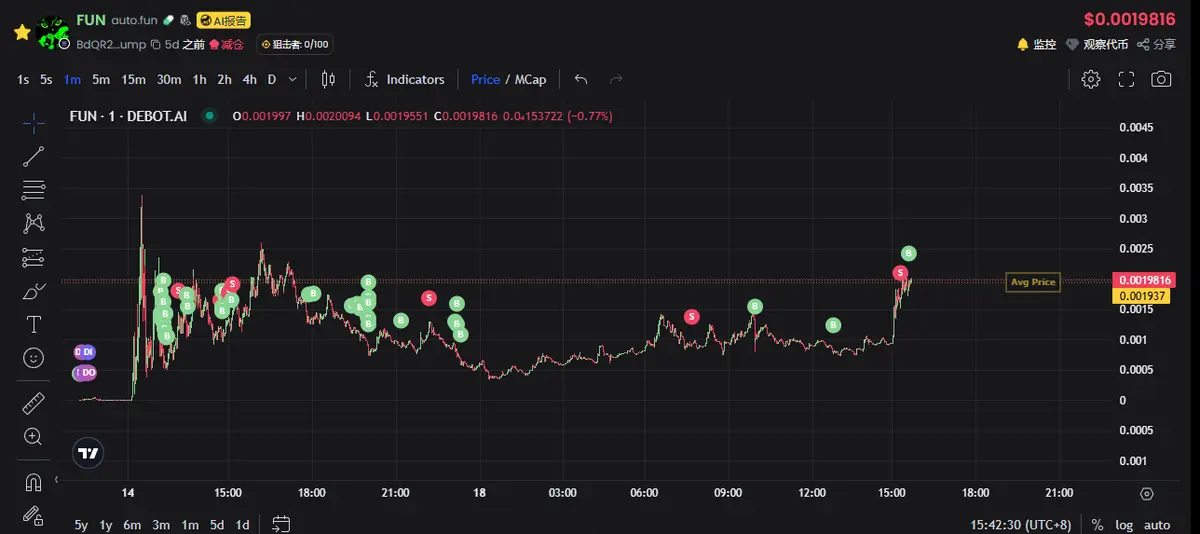Expand the timeframe dropdown chevron
Screen dimensions: 1200x534
292,79
